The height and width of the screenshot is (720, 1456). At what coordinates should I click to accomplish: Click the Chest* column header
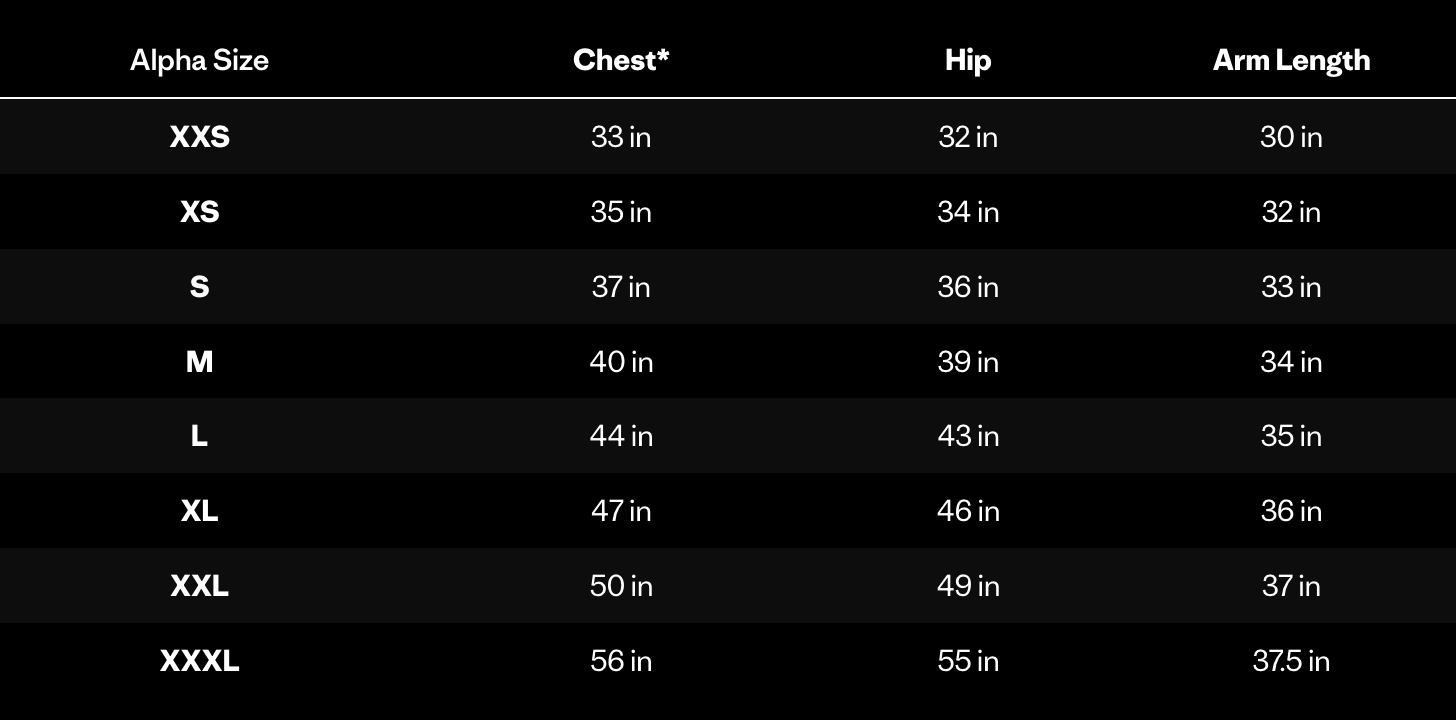click(x=621, y=60)
